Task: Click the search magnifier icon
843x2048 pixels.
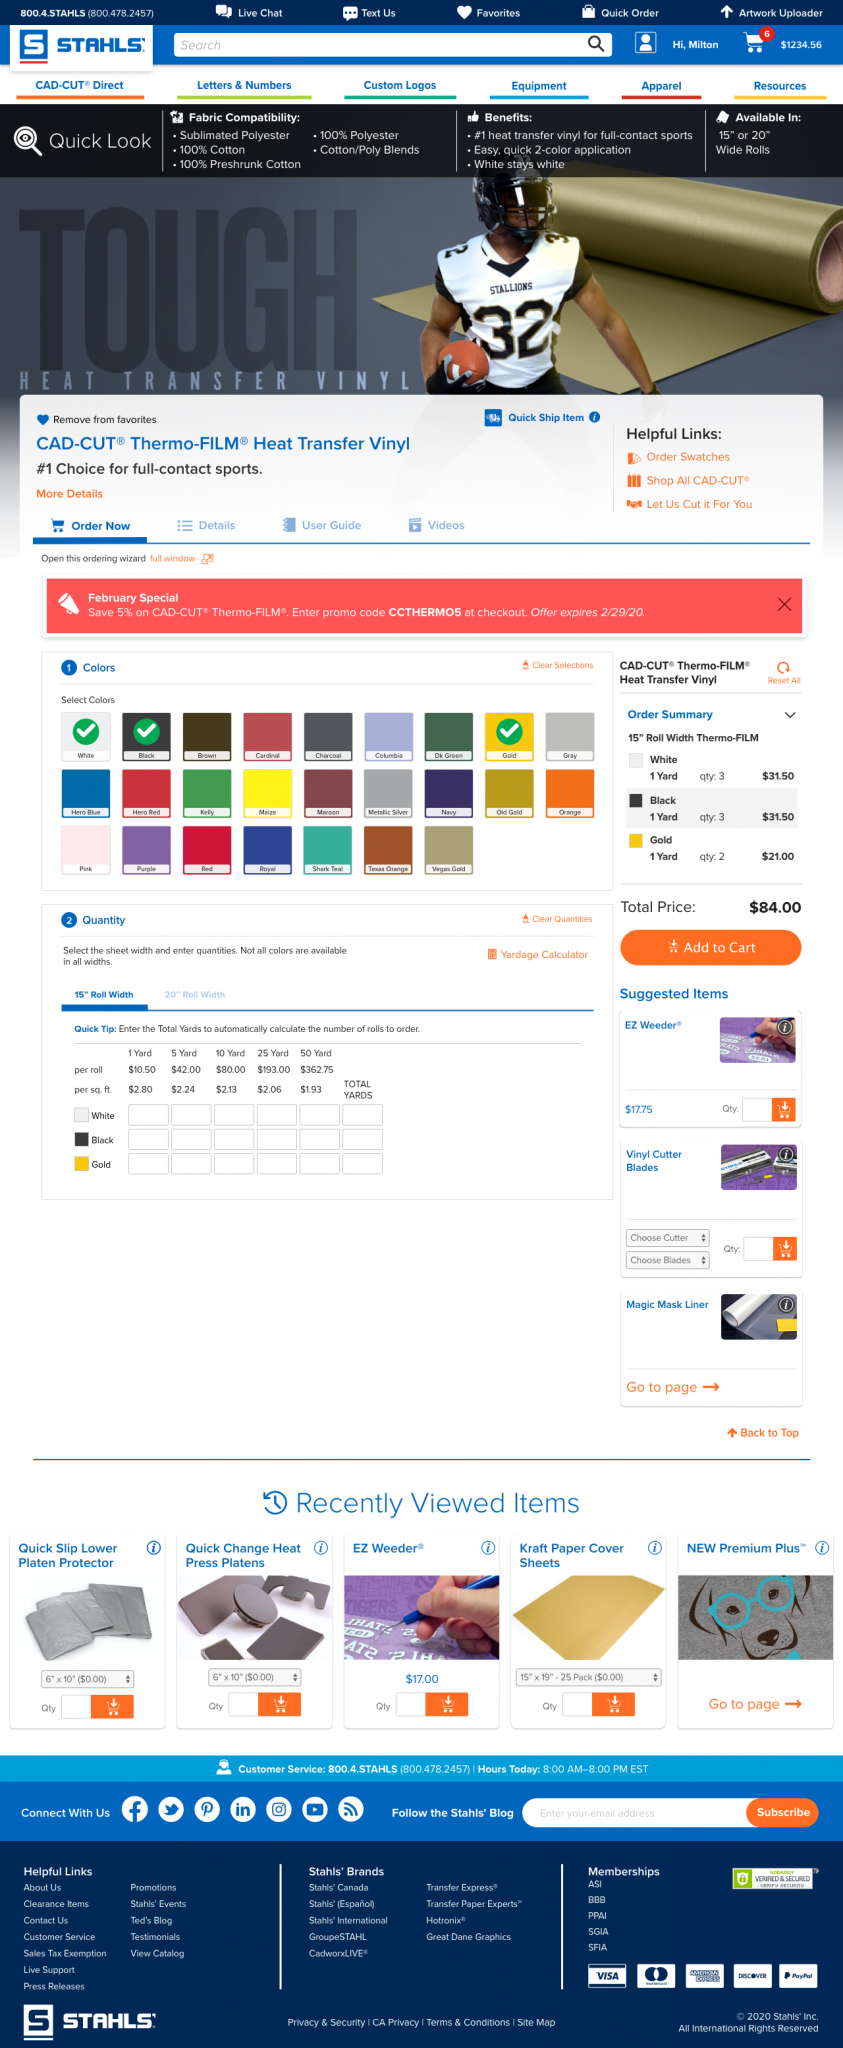Action: tap(596, 44)
